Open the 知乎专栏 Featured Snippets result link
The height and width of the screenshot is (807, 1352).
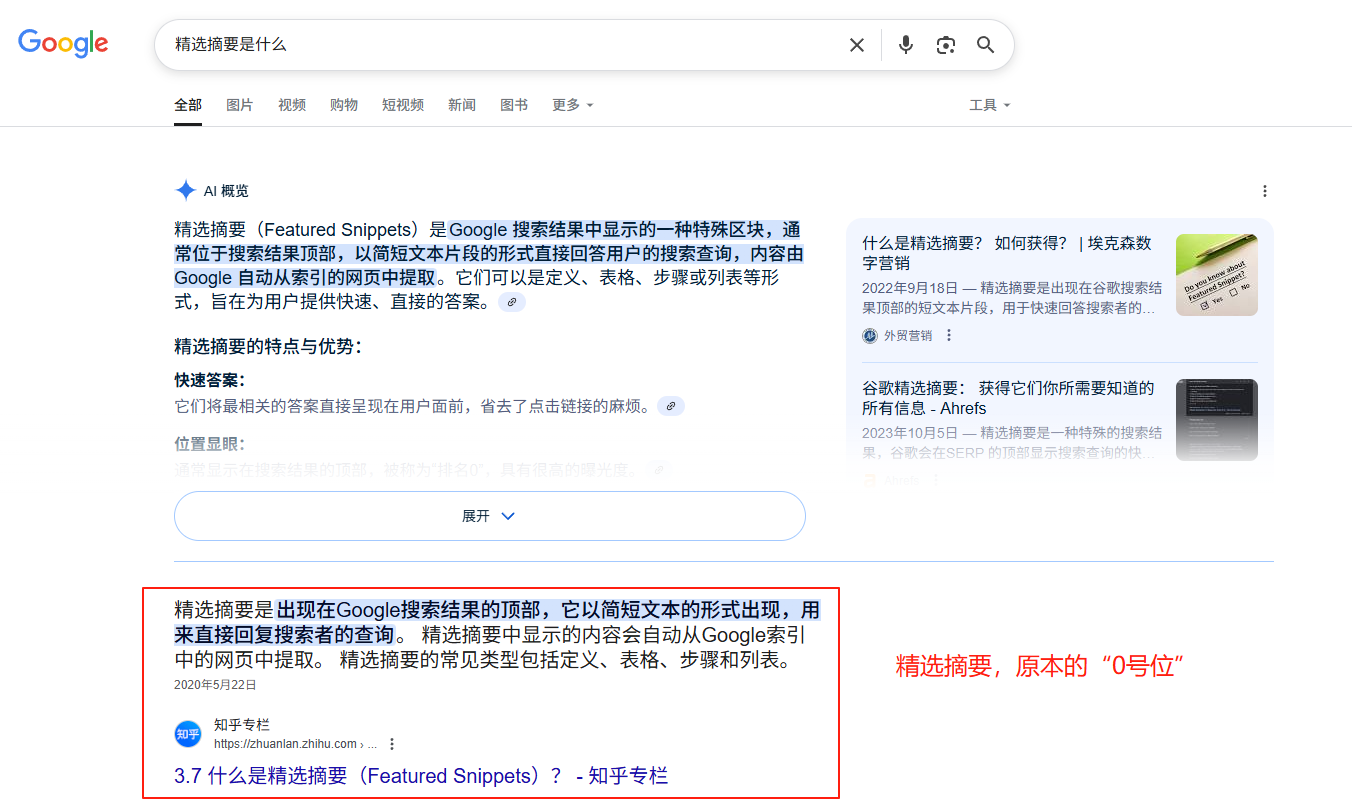click(x=420, y=776)
